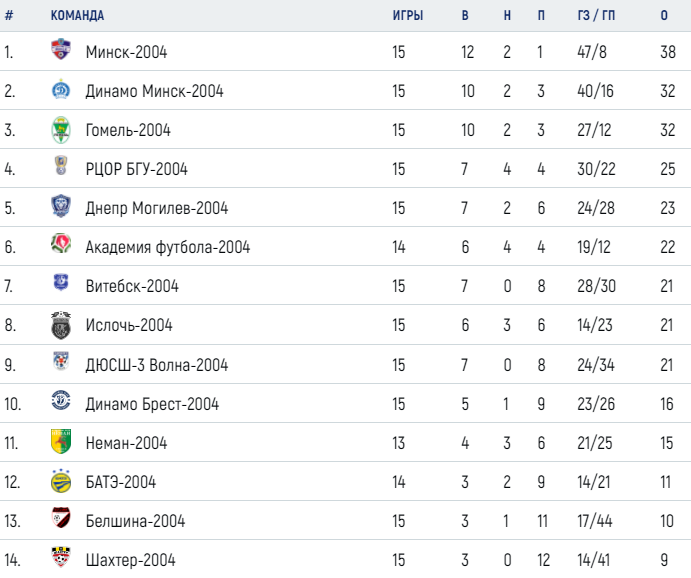The width and height of the screenshot is (691, 578).
Task: Open the Ислочь-2004 black crest icon
Action: (61, 325)
